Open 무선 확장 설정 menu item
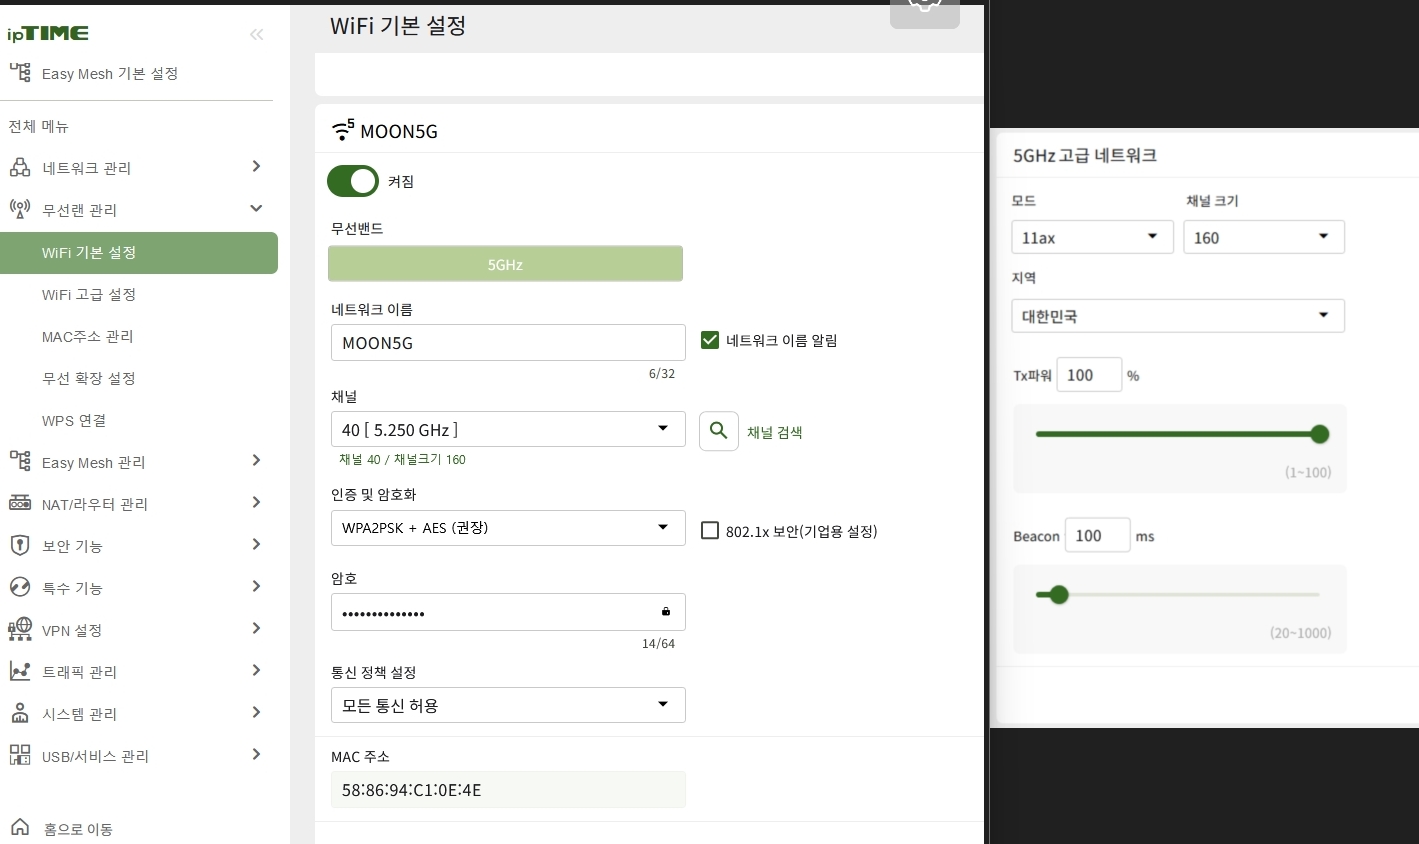Screen dimensions: 1419x844 89,378
